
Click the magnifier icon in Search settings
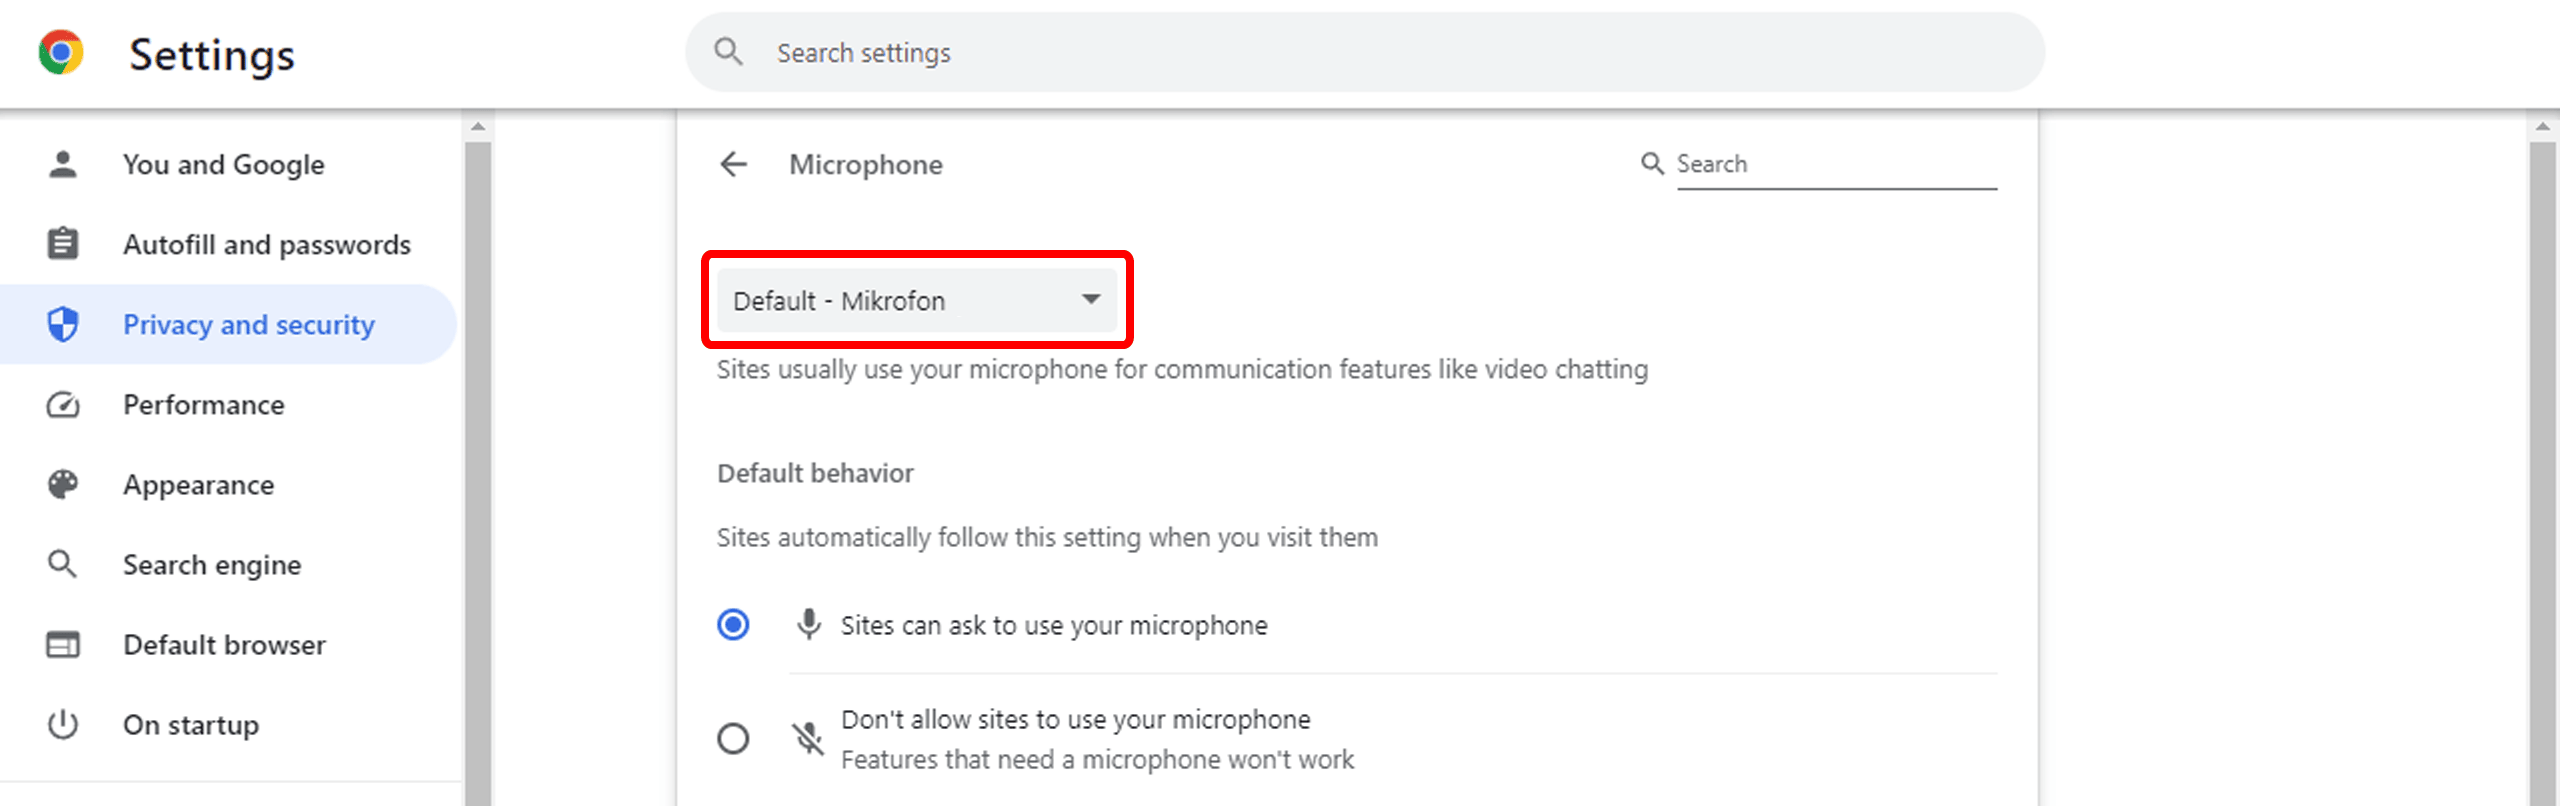728,52
